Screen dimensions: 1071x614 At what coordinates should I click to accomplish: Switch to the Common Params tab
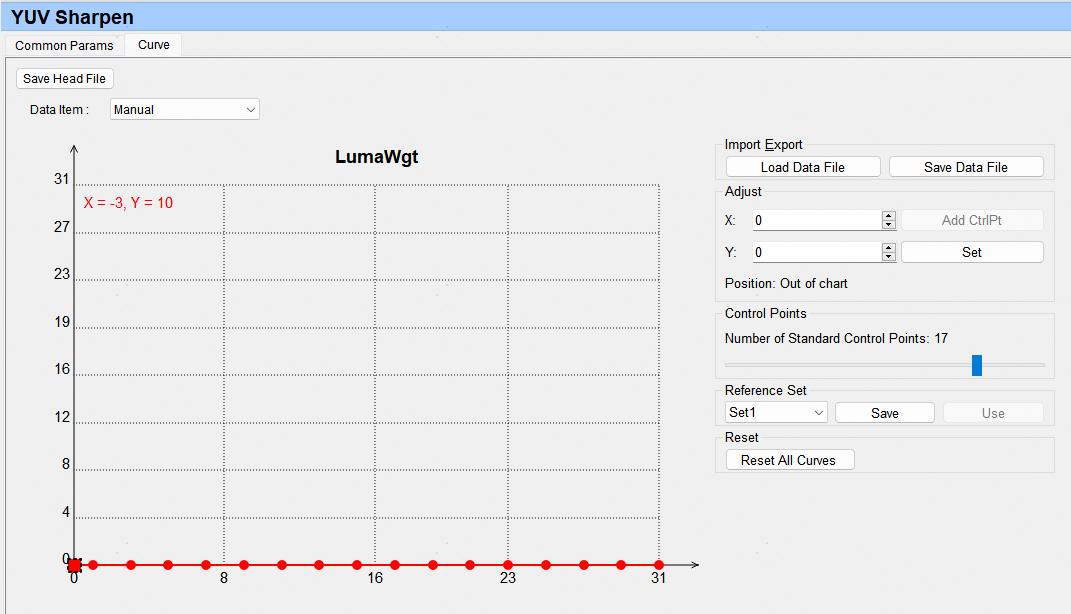64,46
